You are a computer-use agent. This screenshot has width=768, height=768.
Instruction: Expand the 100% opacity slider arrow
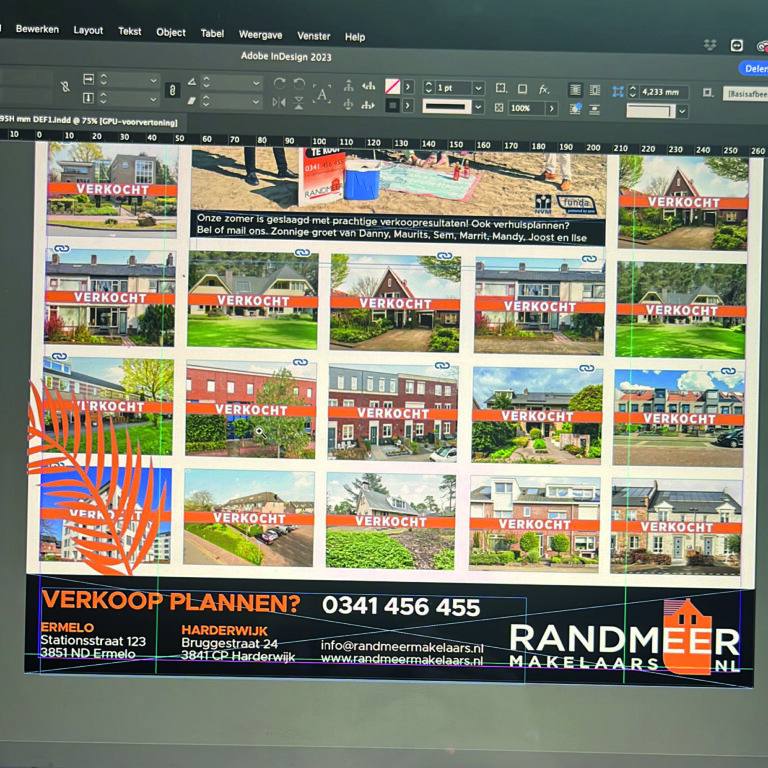click(x=552, y=109)
